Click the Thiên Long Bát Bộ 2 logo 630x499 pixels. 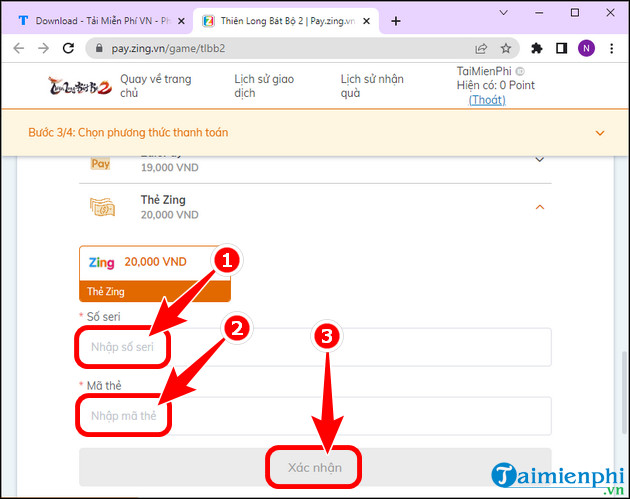point(80,86)
